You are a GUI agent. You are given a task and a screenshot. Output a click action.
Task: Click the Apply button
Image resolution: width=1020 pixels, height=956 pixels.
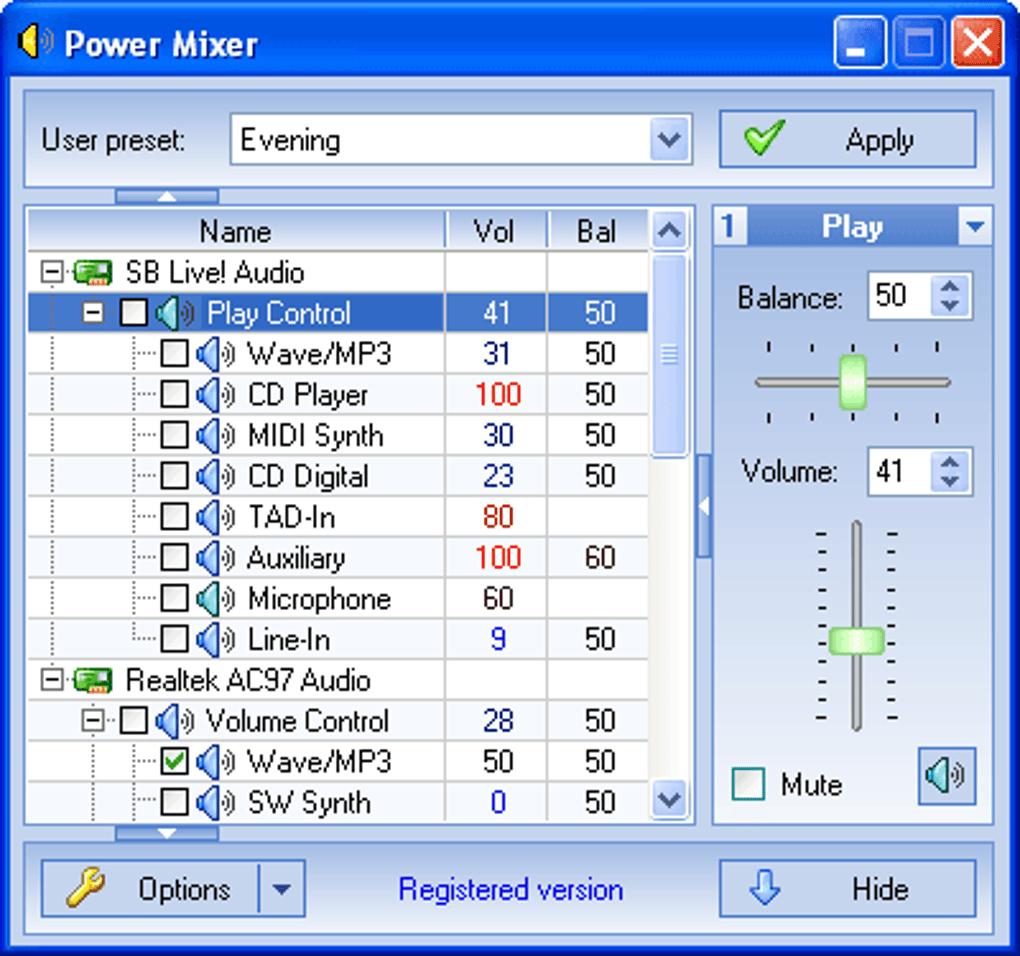[x=848, y=139]
